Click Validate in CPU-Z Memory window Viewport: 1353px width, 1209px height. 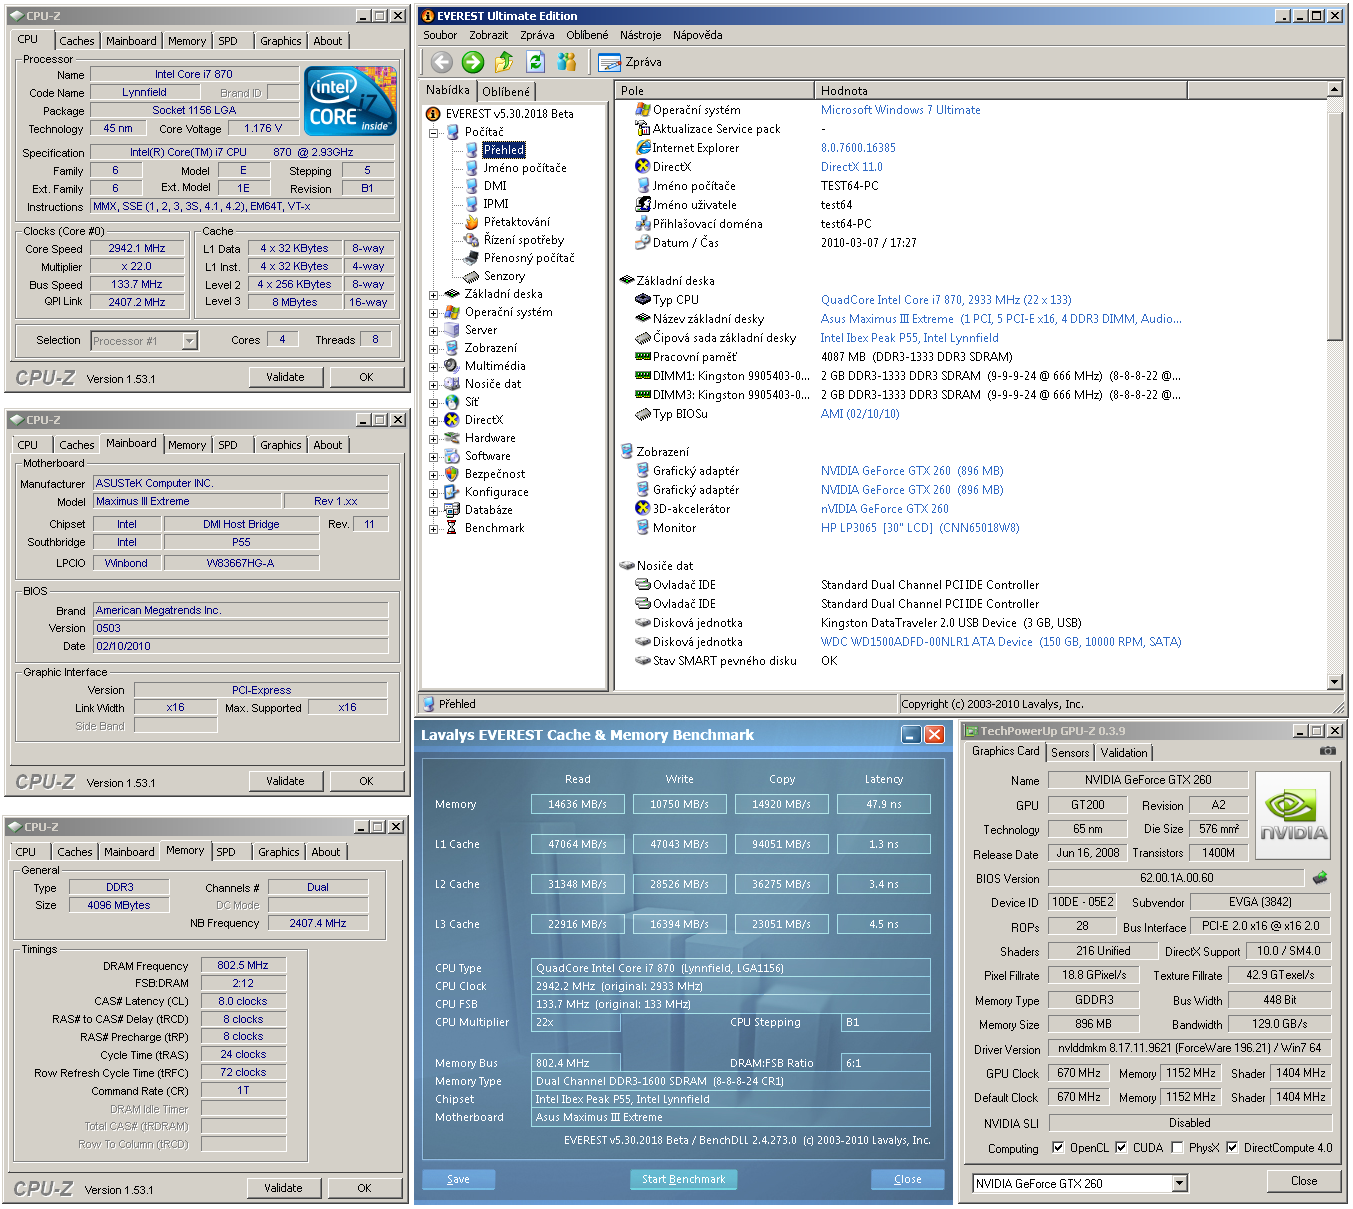pos(283,1188)
